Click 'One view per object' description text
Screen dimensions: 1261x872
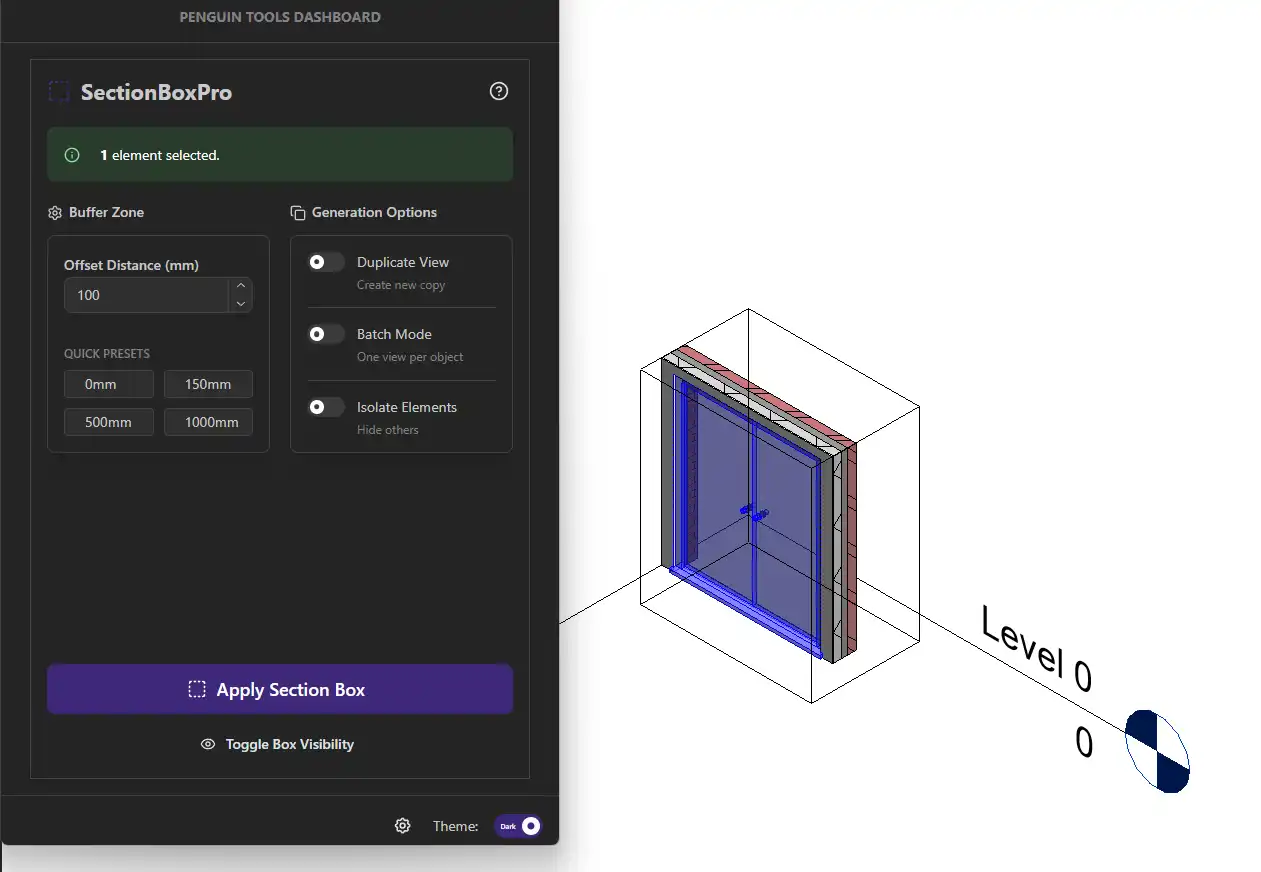(x=410, y=357)
